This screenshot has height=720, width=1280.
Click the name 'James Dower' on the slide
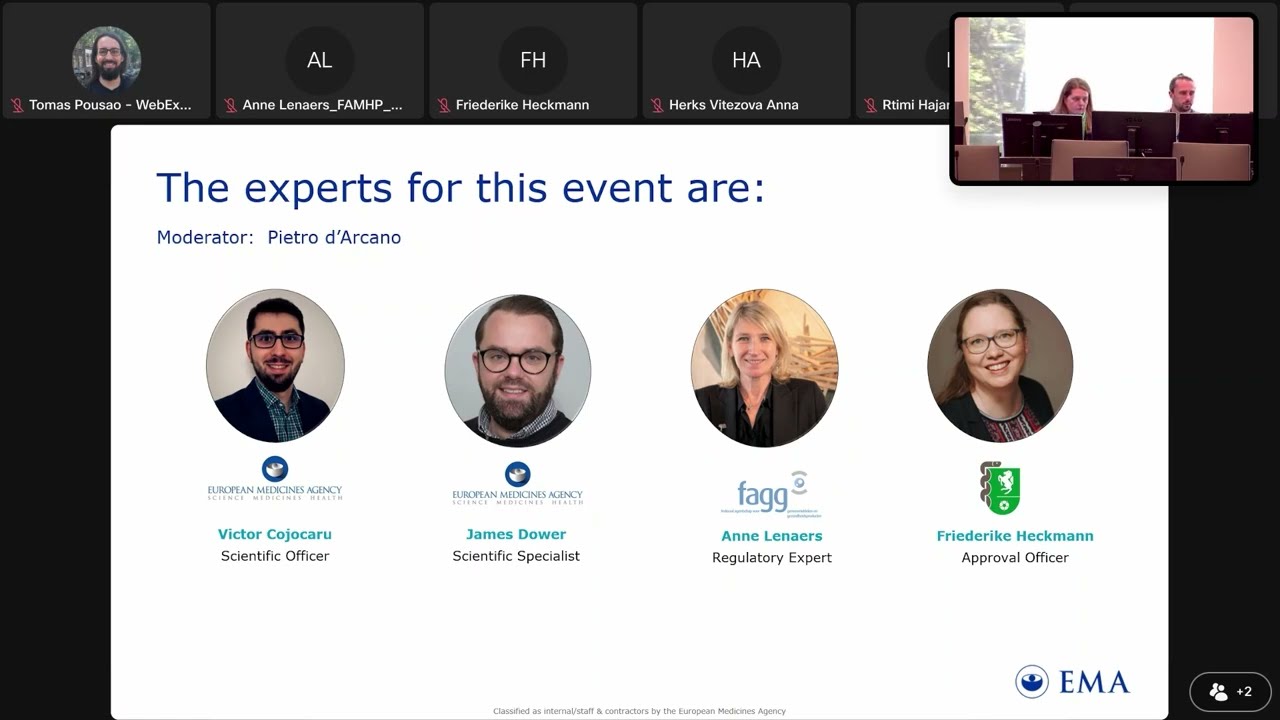(x=516, y=534)
